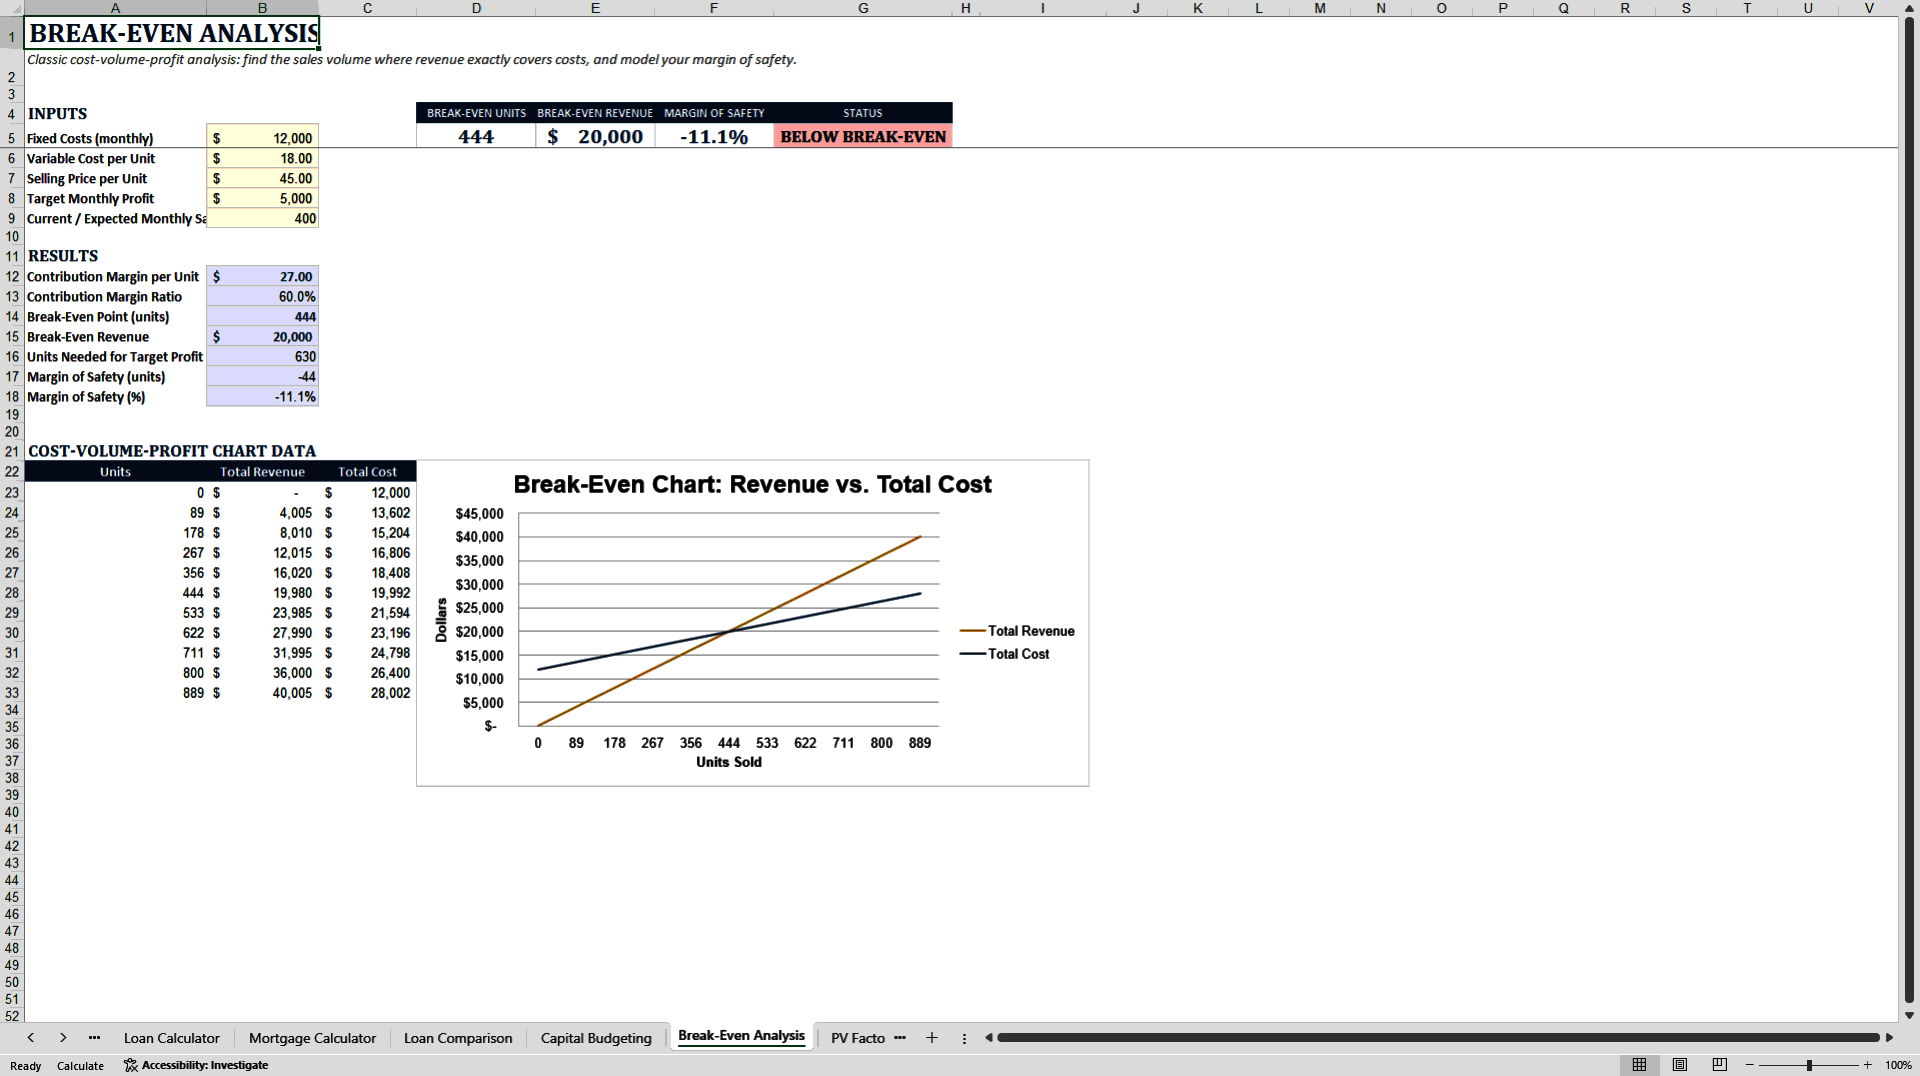
Task: Click the zoom out minus button
Action: coord(1750,1065)
